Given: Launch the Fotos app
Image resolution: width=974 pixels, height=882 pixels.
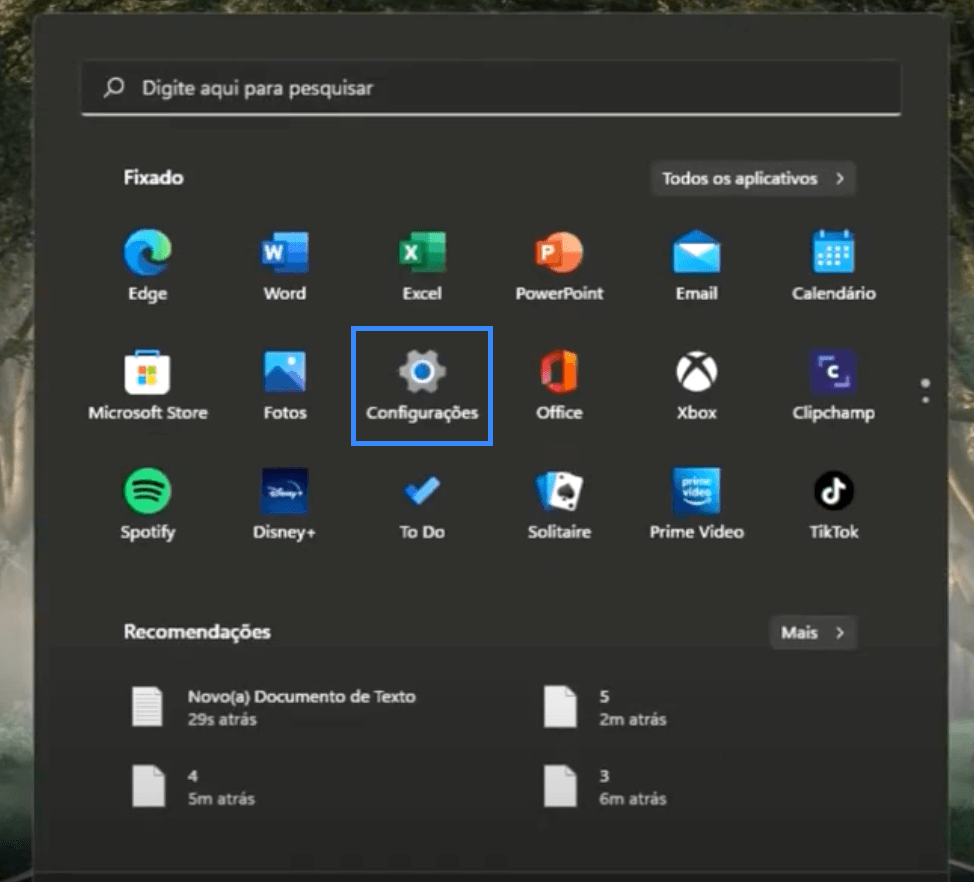Looking at the screenshot, I should pyautogui.click(x=283, y=385).
